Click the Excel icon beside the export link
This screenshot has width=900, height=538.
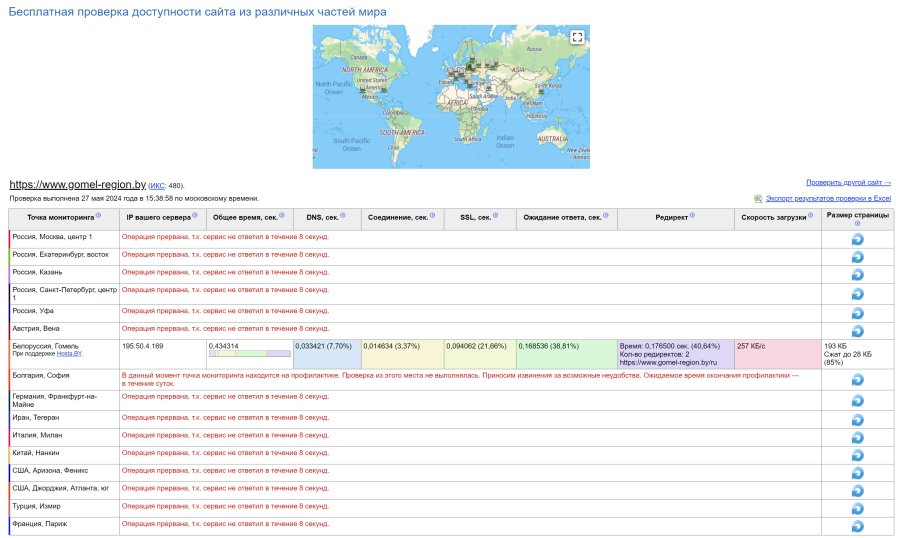(759, 199)
